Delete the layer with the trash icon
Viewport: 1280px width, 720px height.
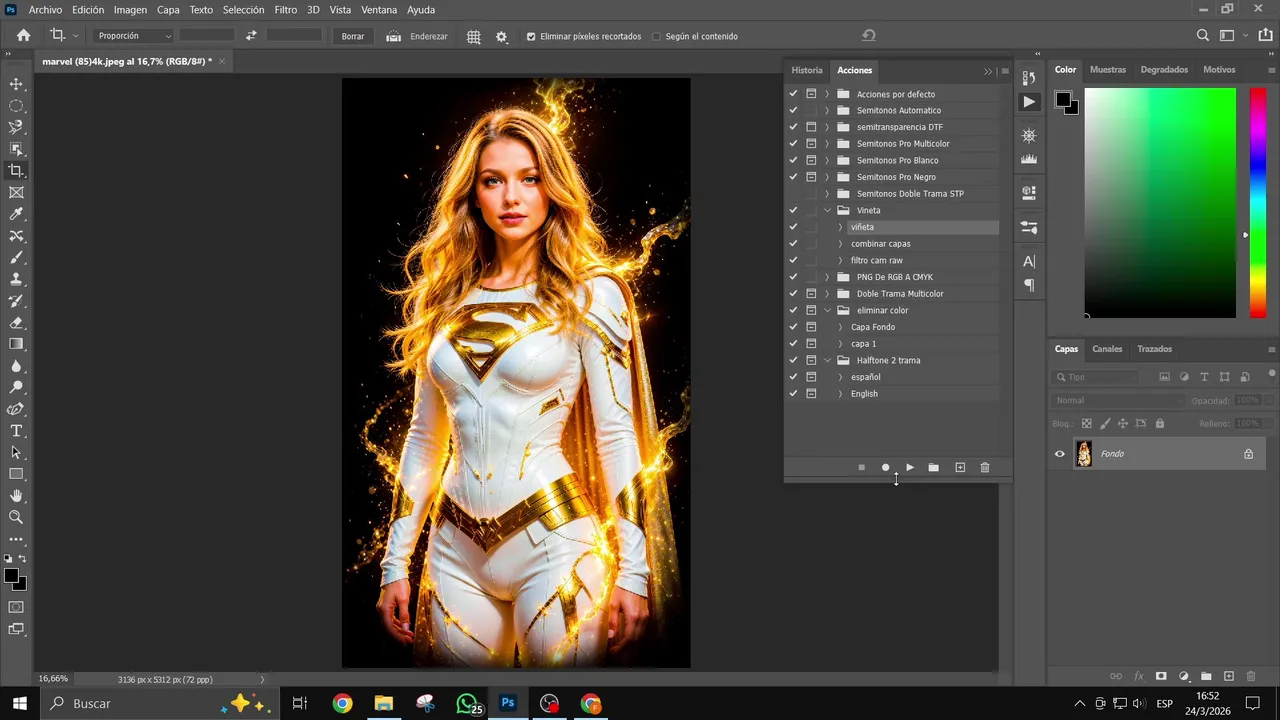(1251, 677)
